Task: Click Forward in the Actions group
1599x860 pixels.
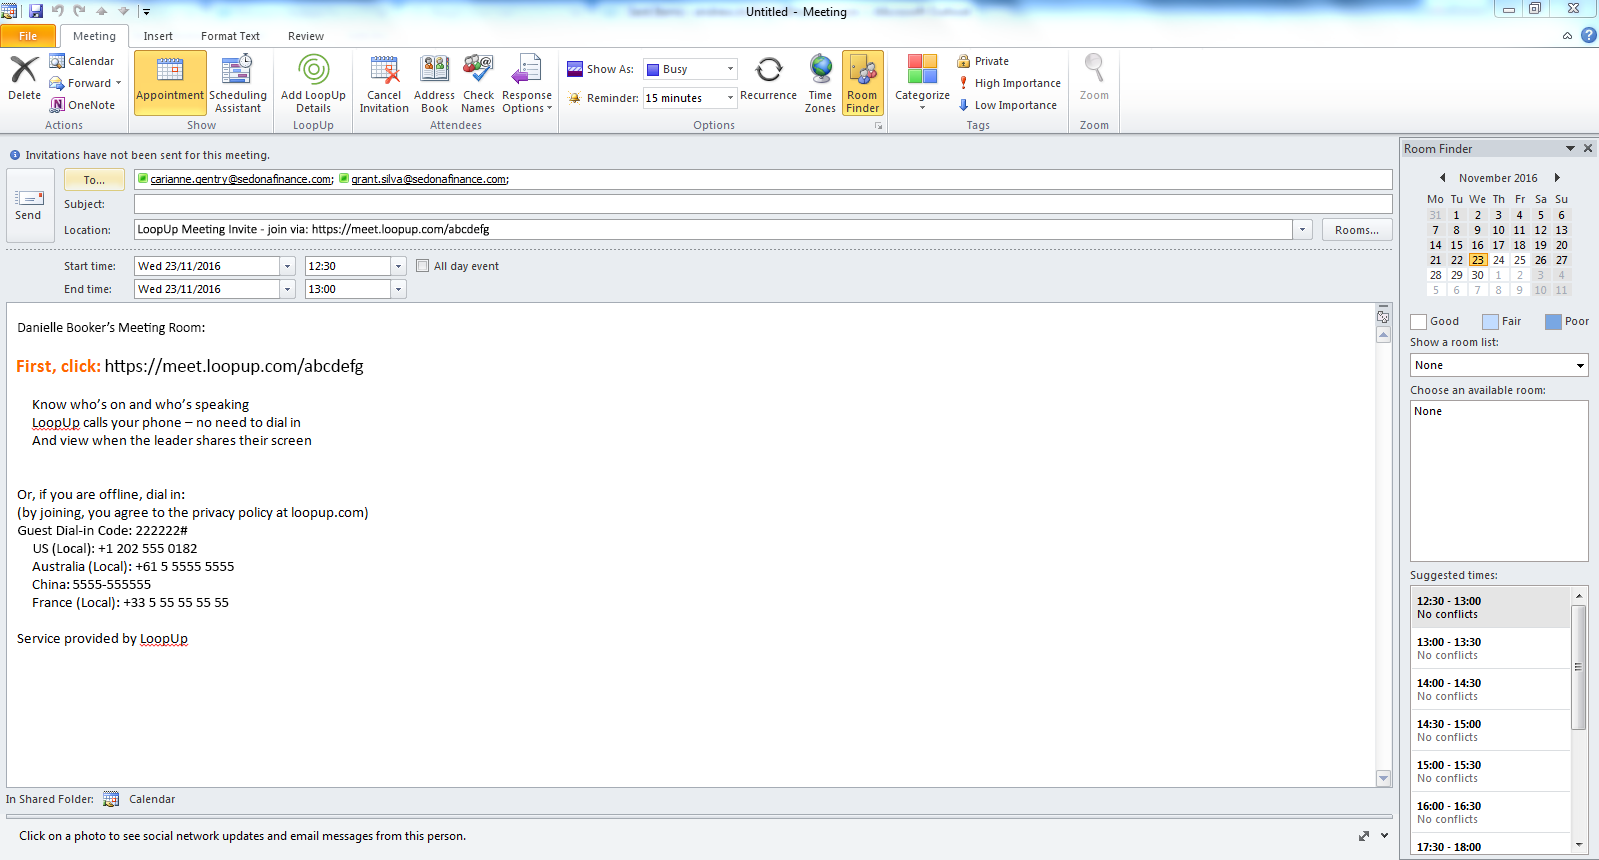Action: point(85,83)
